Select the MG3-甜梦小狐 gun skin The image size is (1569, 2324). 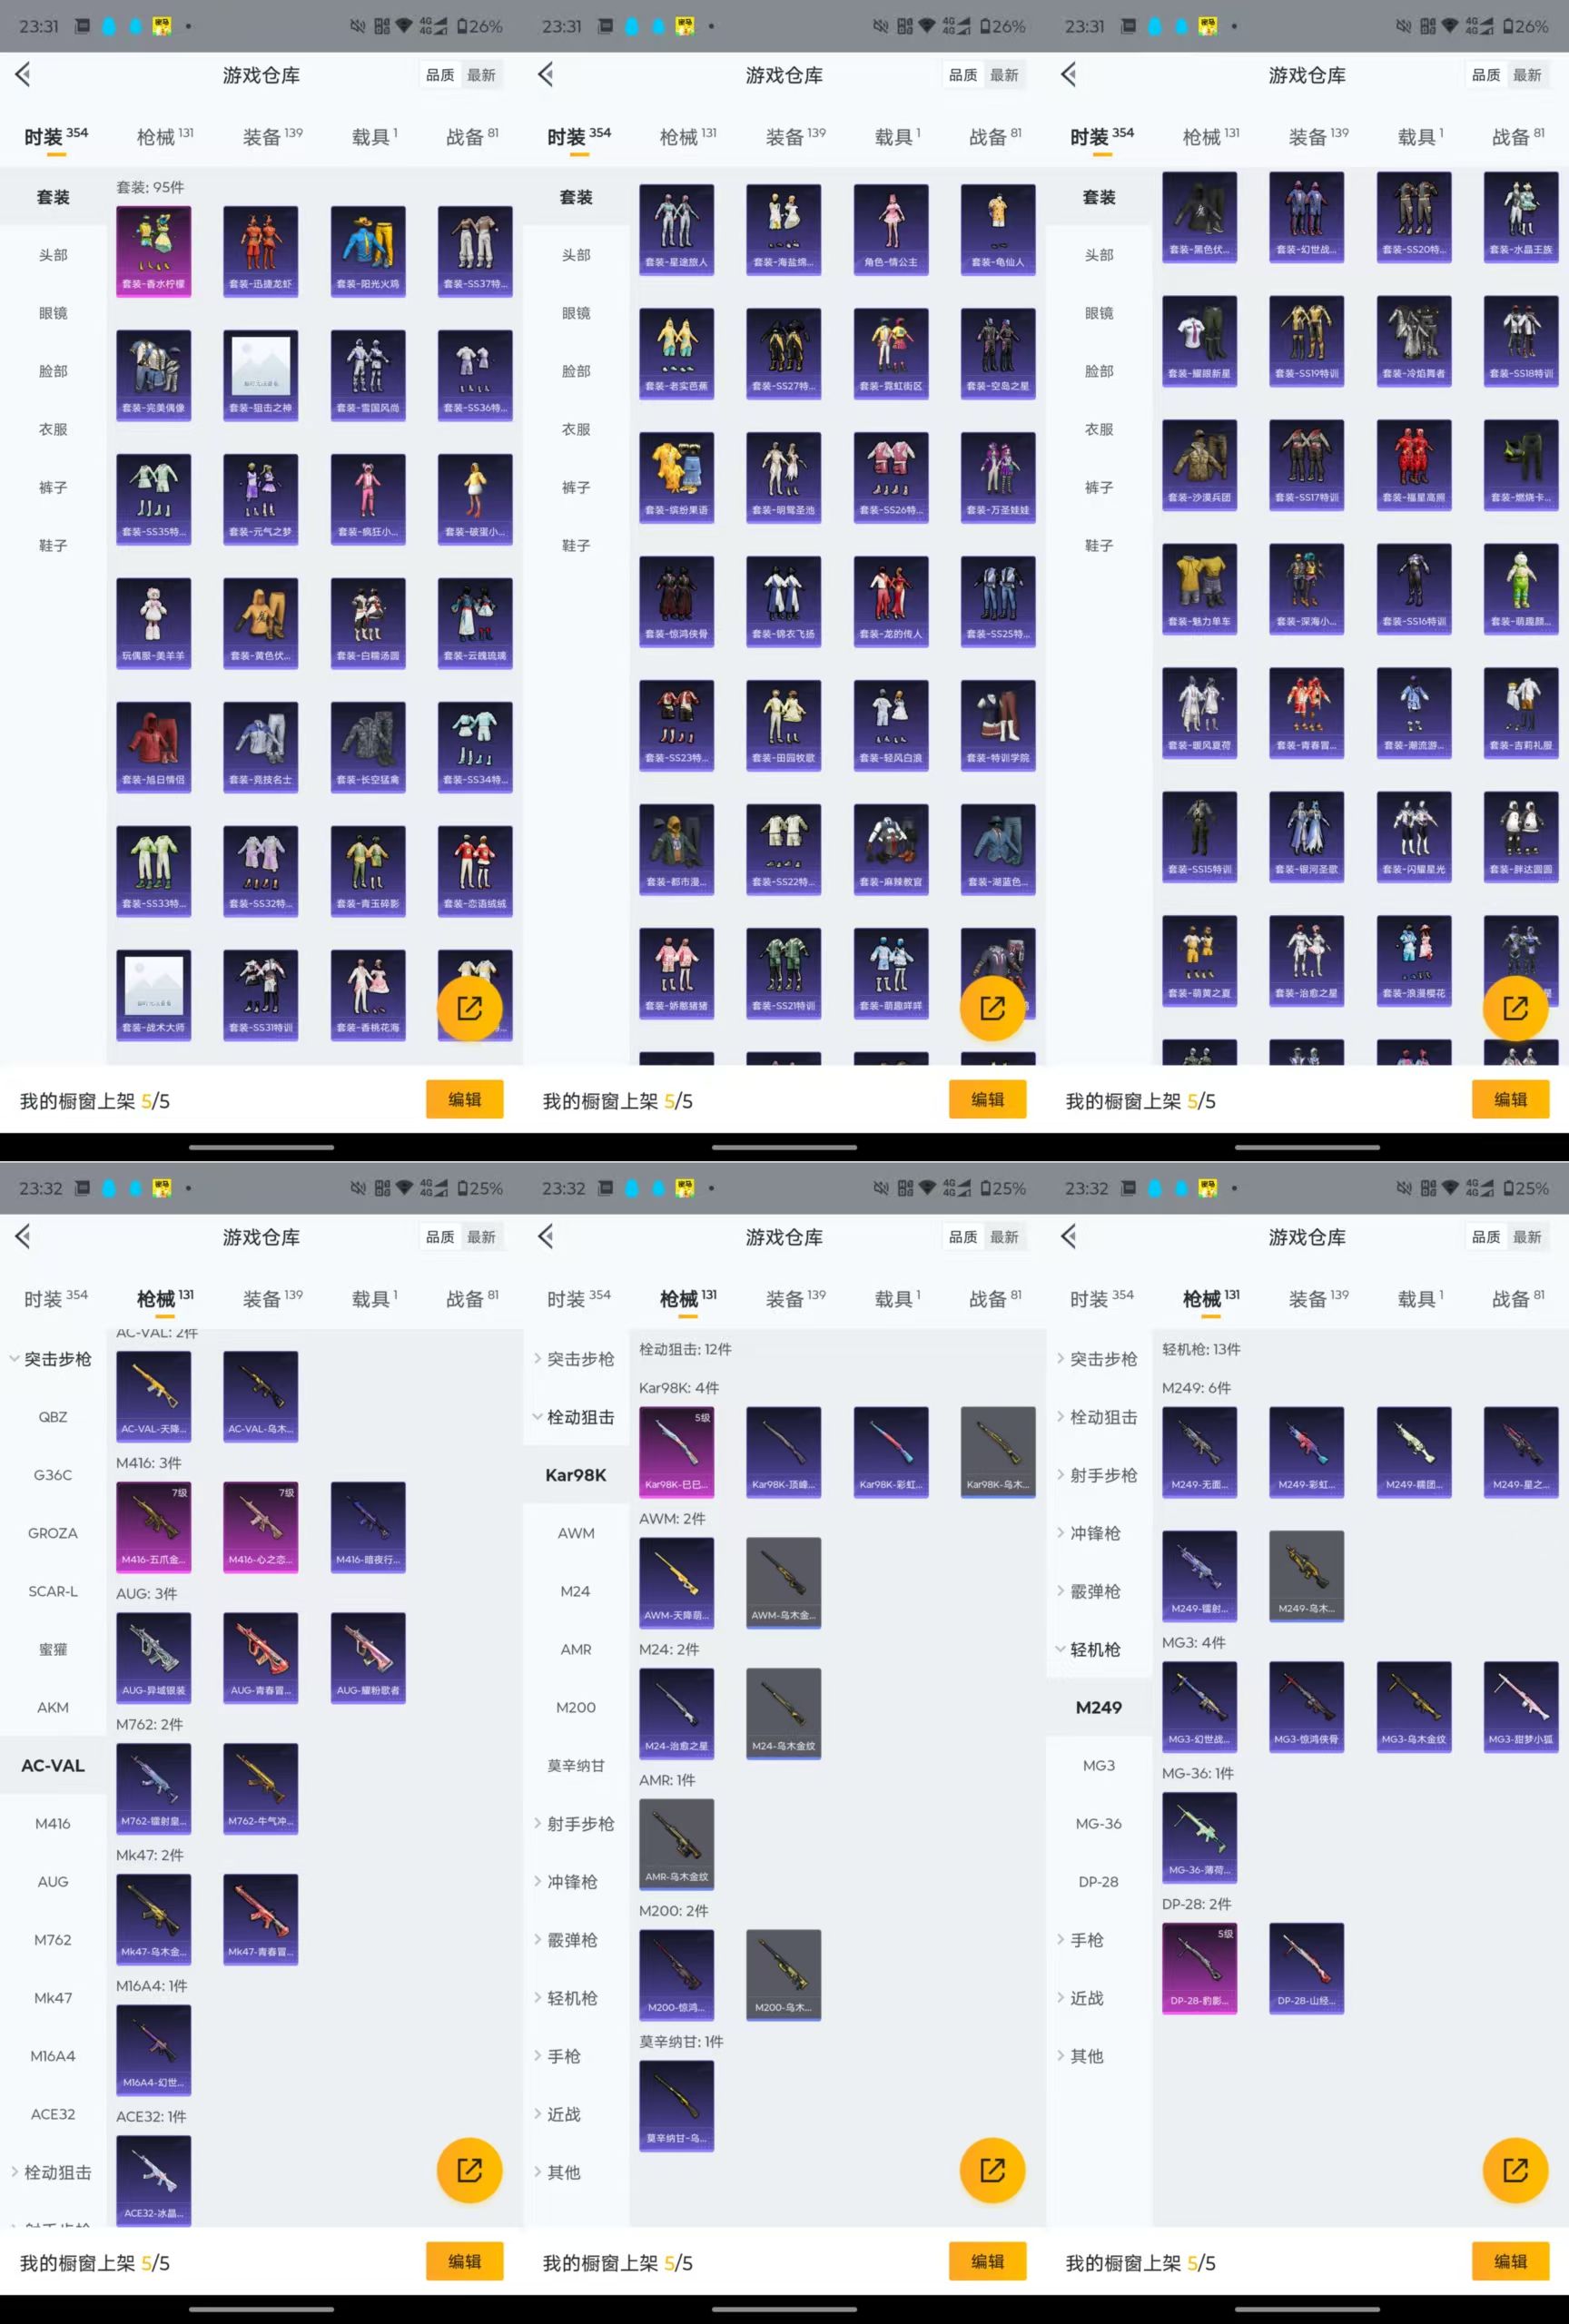click(1520, 1706)
